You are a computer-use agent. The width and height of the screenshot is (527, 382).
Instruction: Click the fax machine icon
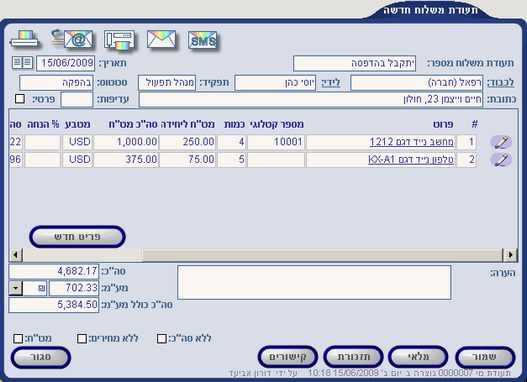pyautogui.click(x=119, y=40)
